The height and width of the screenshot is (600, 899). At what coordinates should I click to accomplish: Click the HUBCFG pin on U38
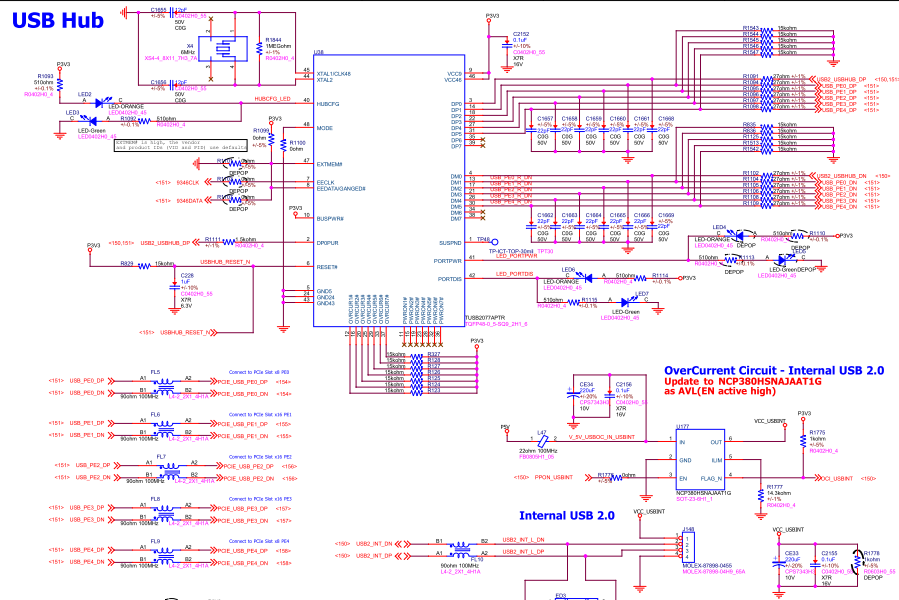[x=328, y=104]
